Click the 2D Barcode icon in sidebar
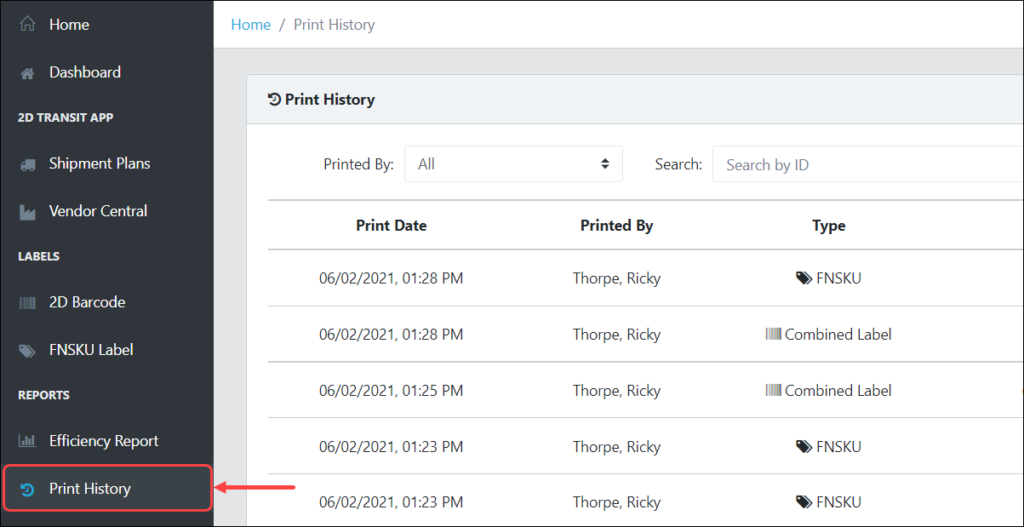Screen dimensions: 1024x527 click(x=27, y=303)
